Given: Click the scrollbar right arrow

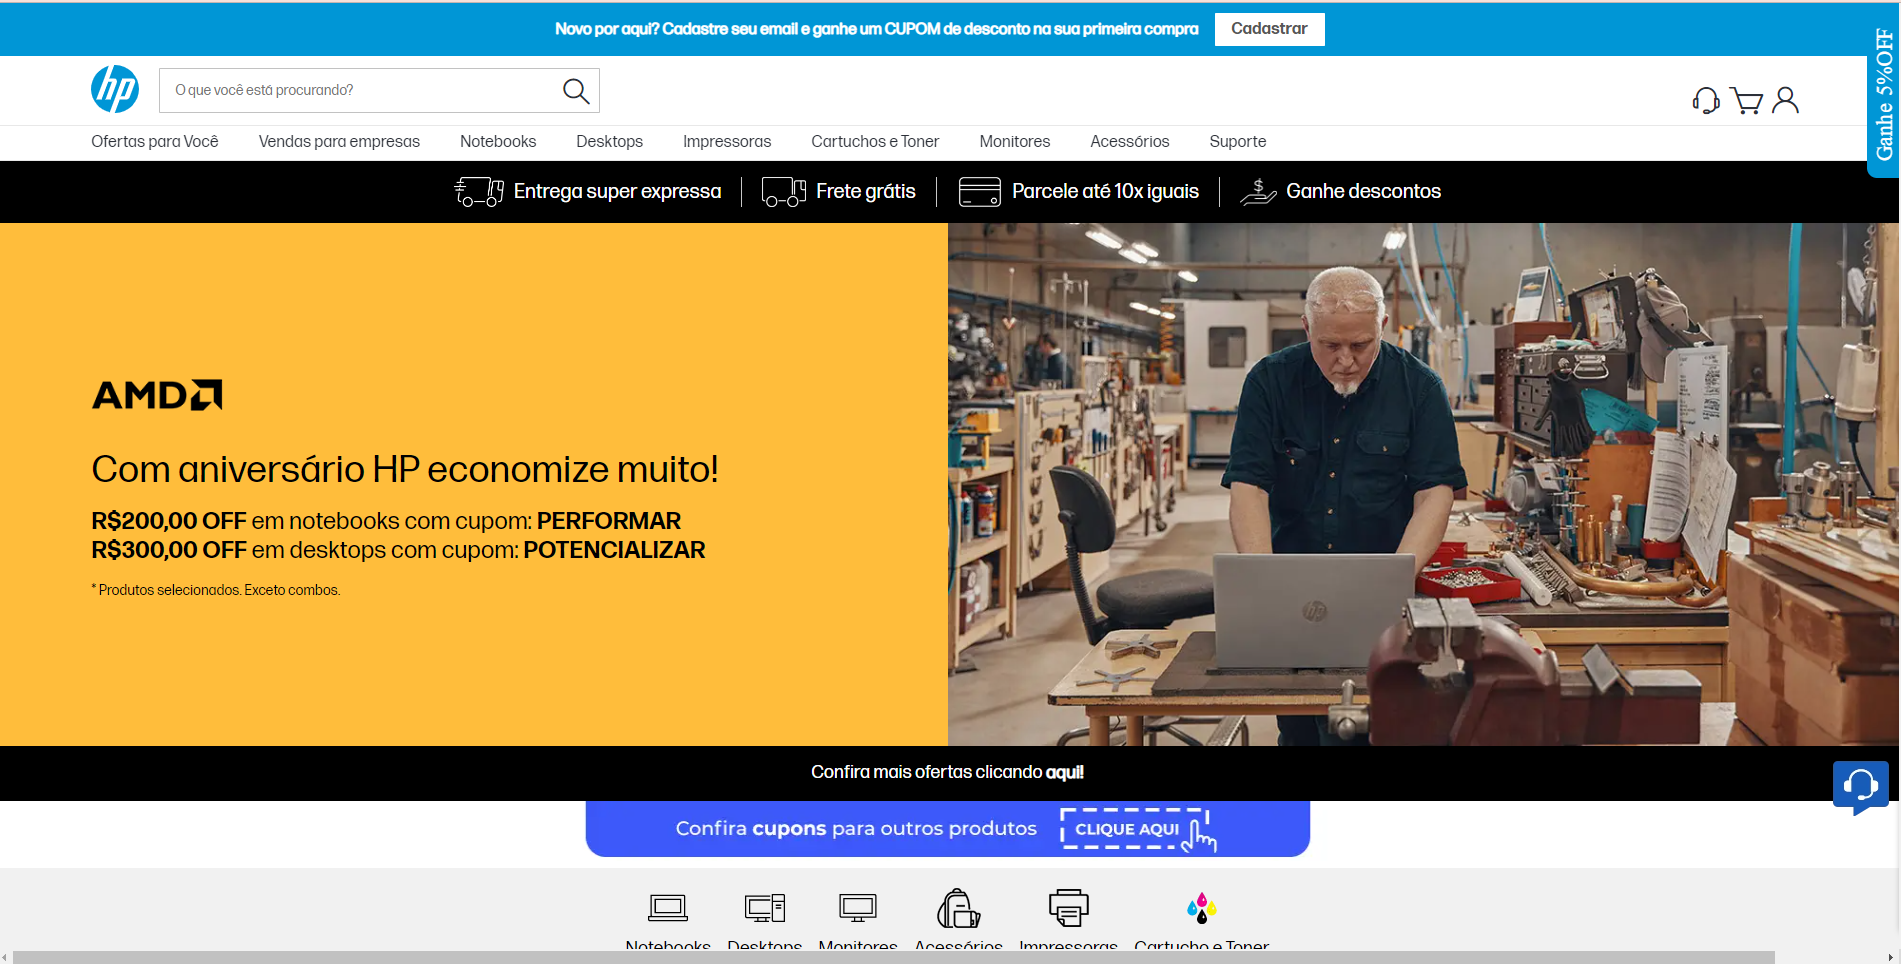Looking at the screenshot, I should [1891, 957].
